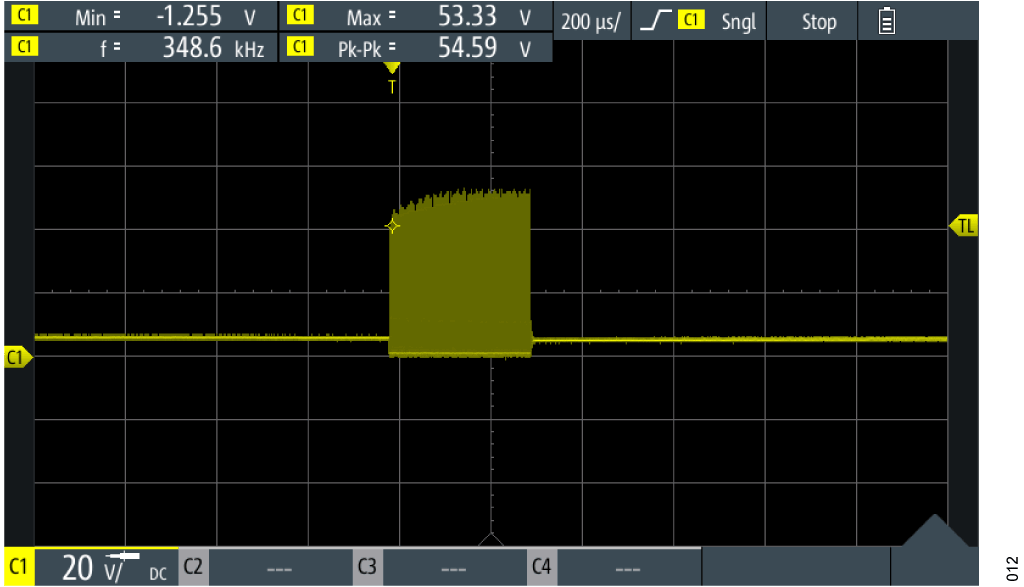Open the triangle menu in bottom right corner
Screen dimensions: 1024x587
[x=935, y=530]
